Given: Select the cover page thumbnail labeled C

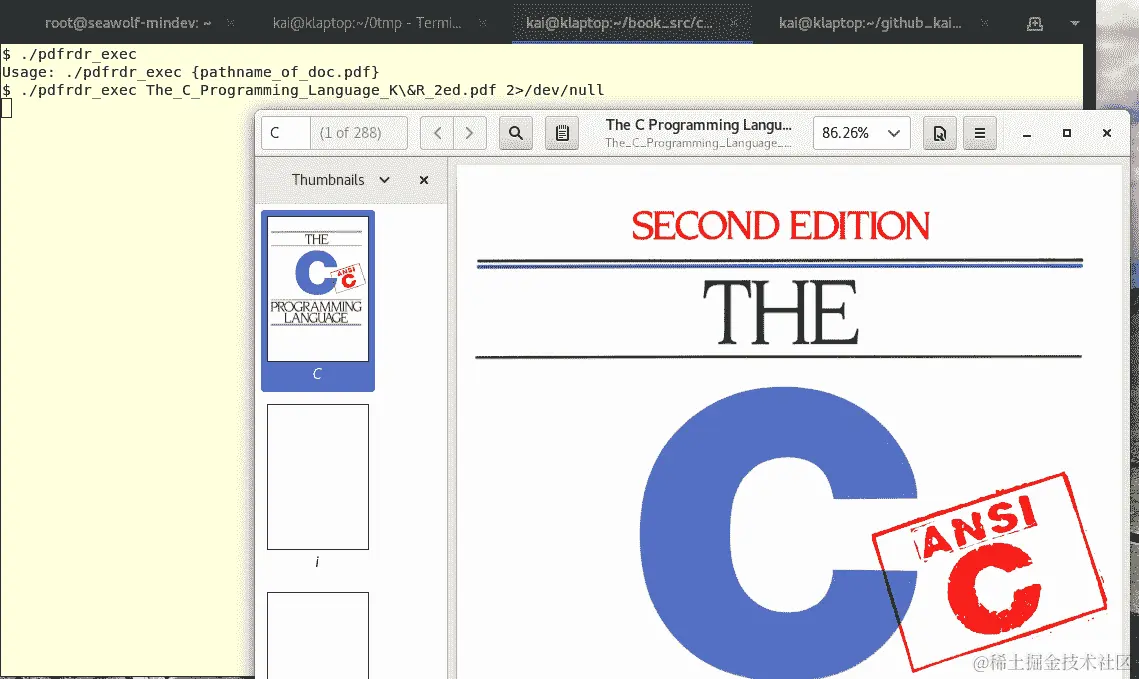Looking at the screenshot, I should click(317, 300).
